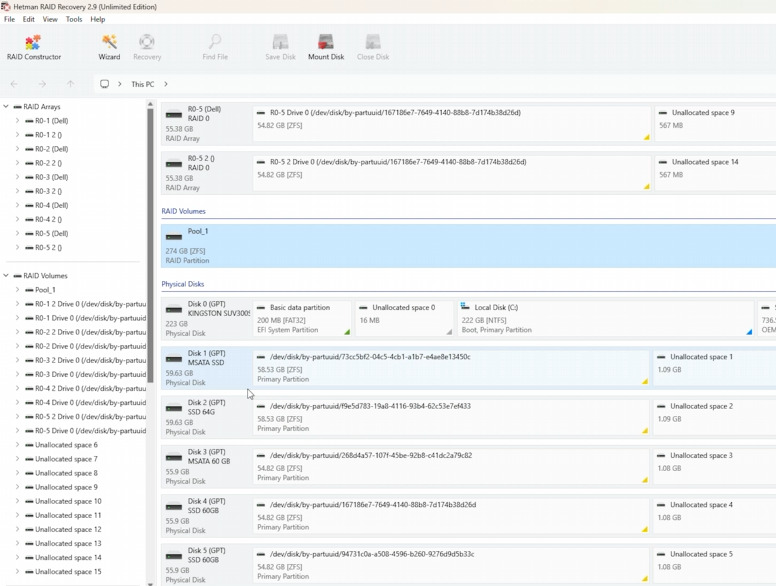Open the Edit menu
776x586 pixels.
(29, 19)
